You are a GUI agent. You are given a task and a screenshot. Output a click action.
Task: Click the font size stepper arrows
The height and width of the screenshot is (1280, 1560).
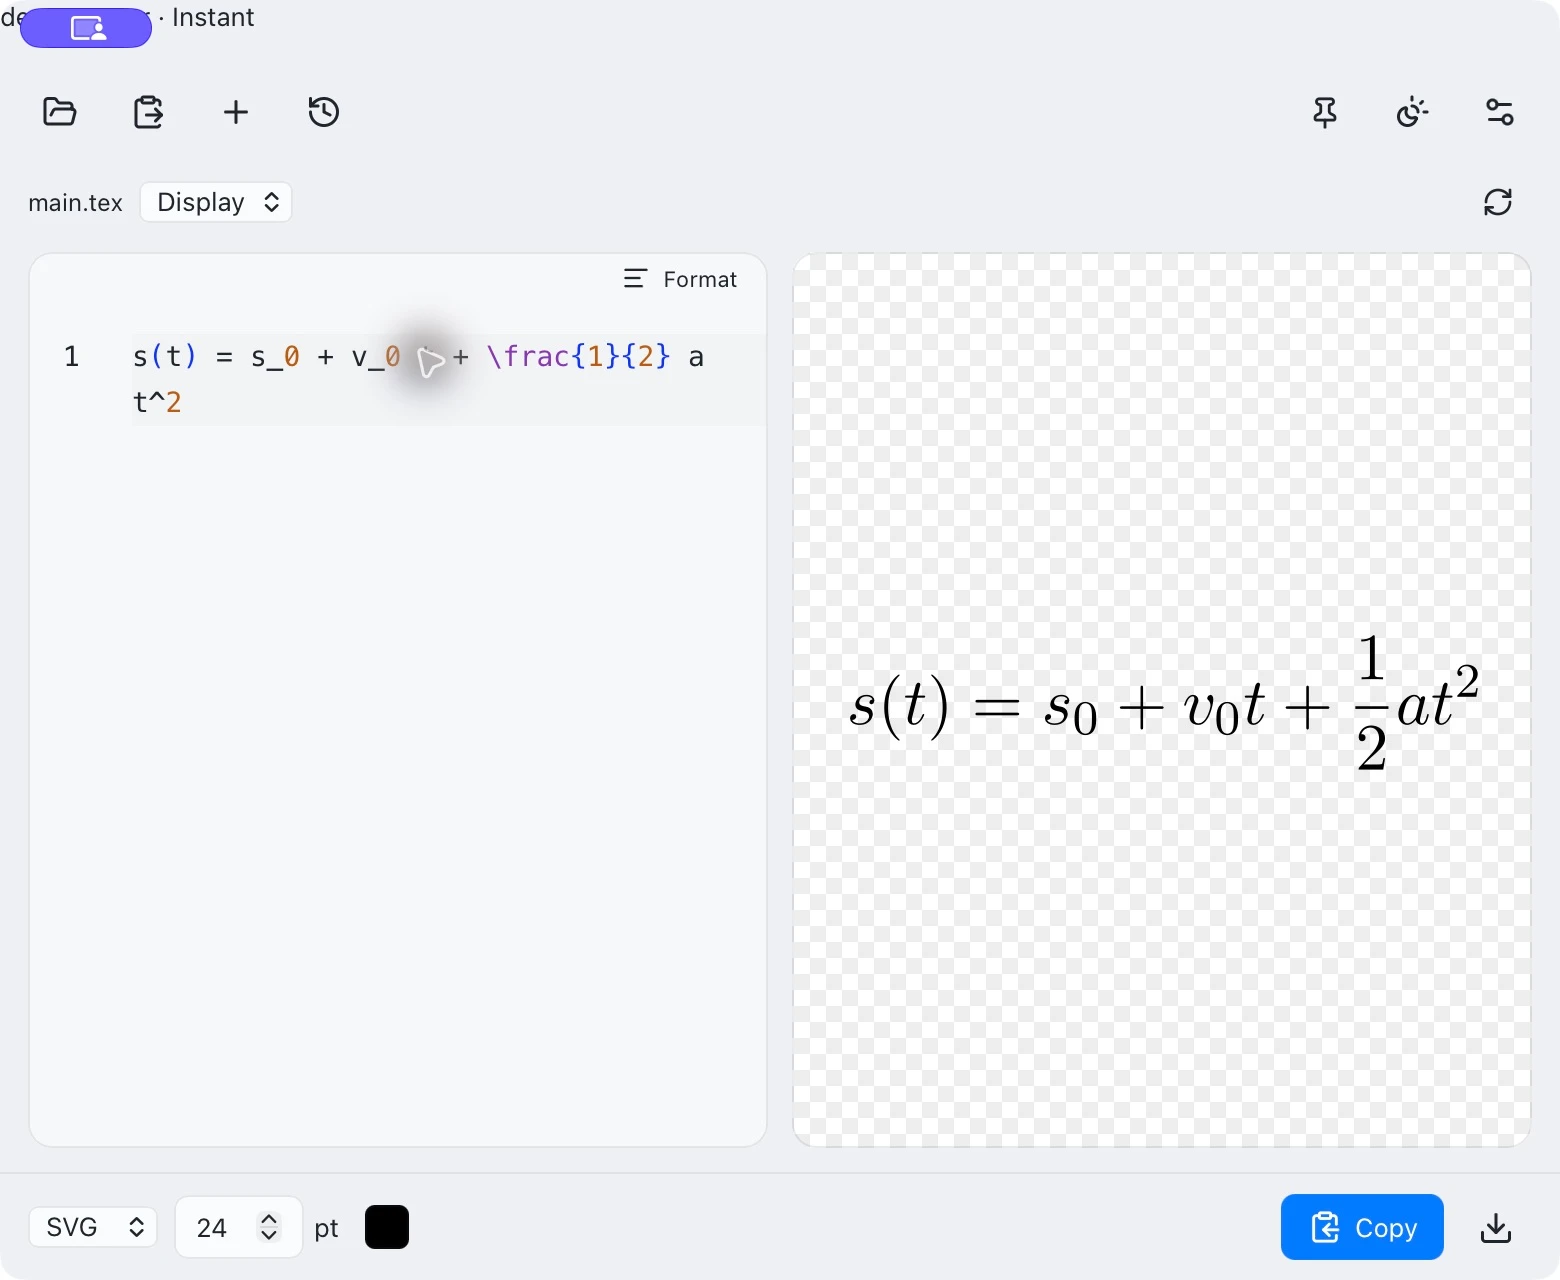(269, 1227)
